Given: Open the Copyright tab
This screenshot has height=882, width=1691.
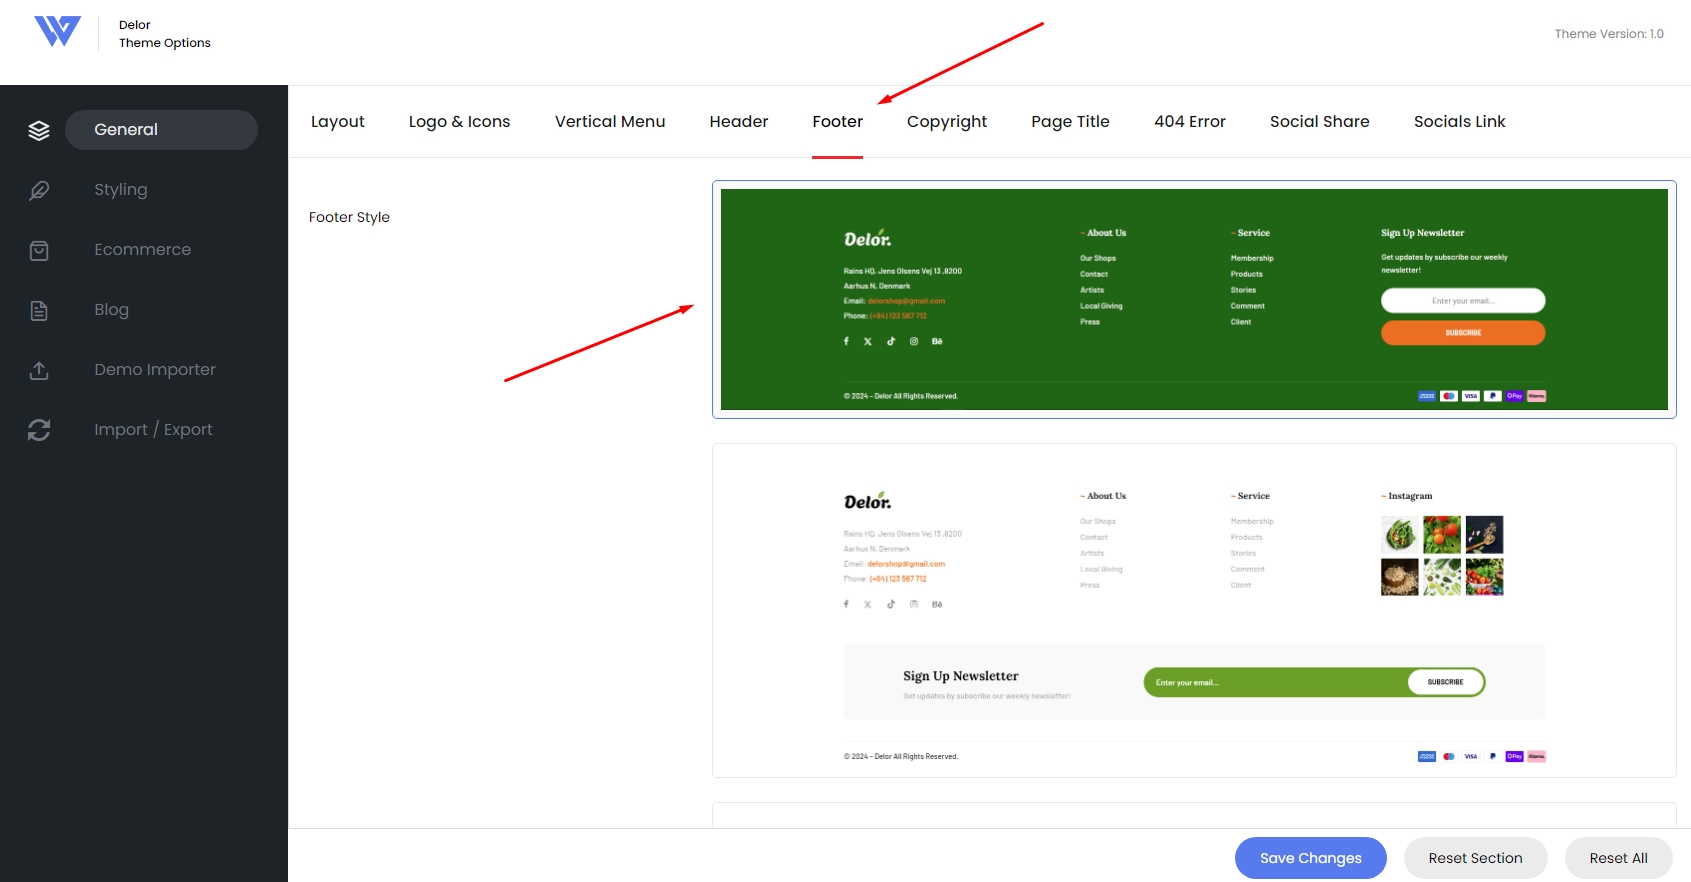Looking at the screenshot, I should [947, 121].
